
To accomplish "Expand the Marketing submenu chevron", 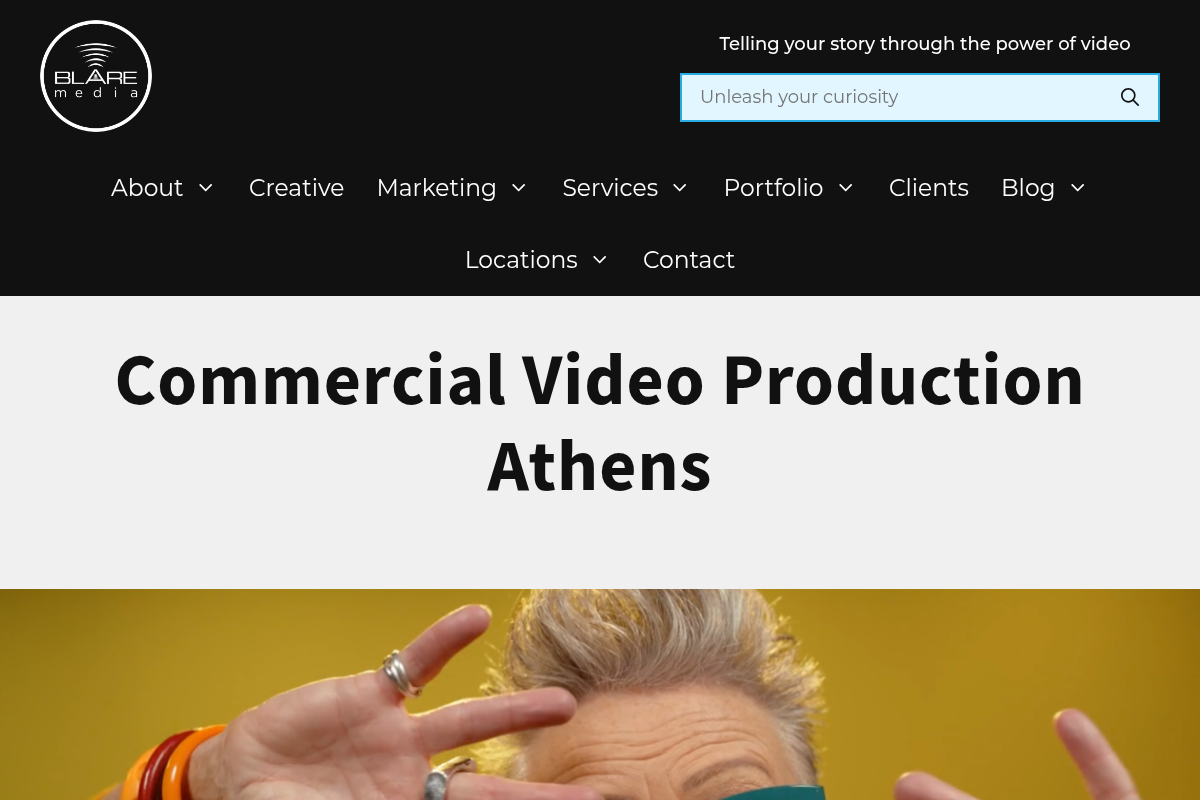I will 519,188.
